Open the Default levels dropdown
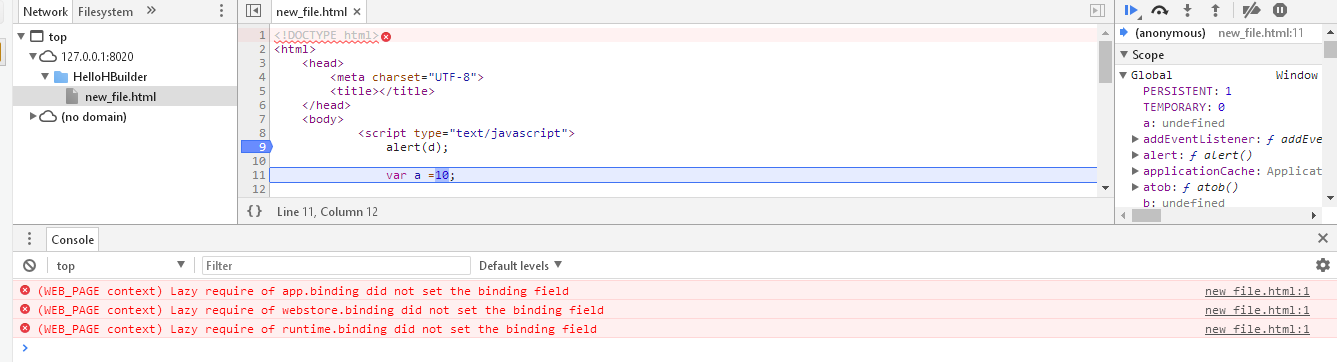1337x362 pixels. point(520,266)
